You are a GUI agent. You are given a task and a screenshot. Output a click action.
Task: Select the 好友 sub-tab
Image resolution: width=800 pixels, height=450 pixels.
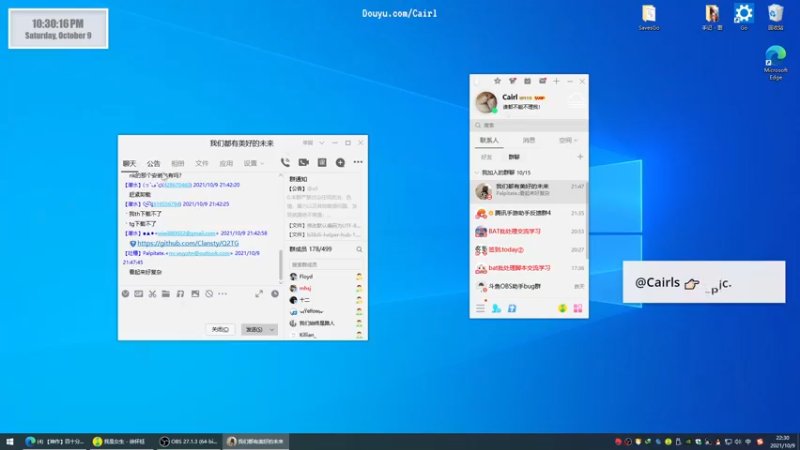pos(486,157)
